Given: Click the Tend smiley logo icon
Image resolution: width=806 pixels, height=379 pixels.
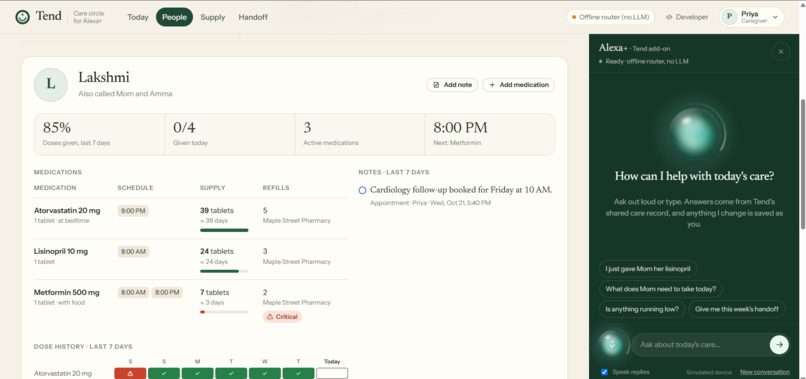Looking at the screenshot, I should [23, 17].
